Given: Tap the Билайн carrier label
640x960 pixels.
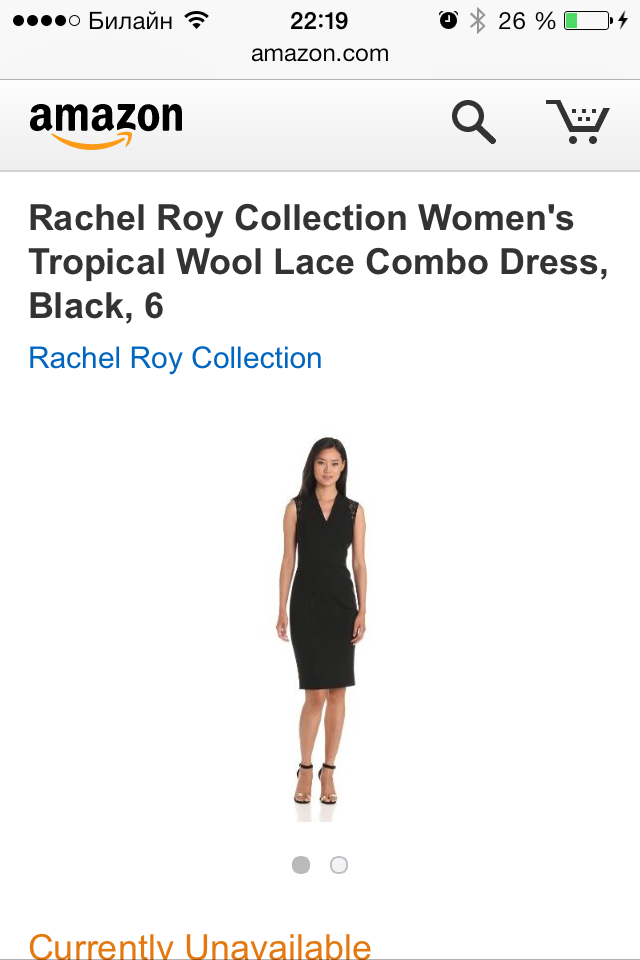Looking at the screenshot, I should coord(130,21).
